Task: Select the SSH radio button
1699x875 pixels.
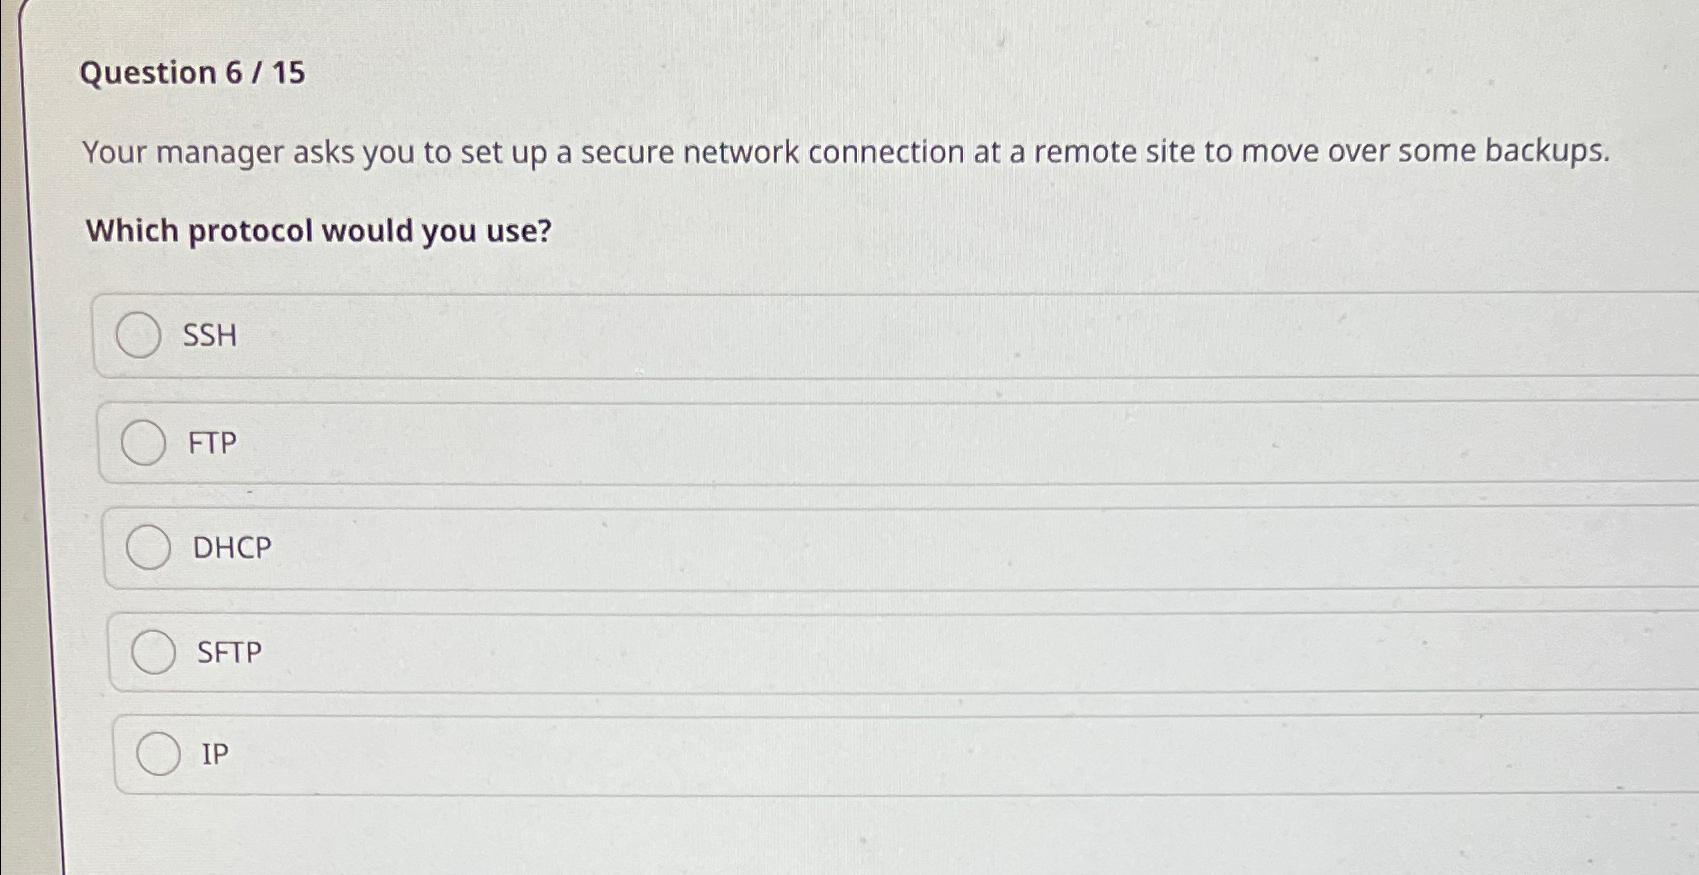Action: (x=138, y=335)
